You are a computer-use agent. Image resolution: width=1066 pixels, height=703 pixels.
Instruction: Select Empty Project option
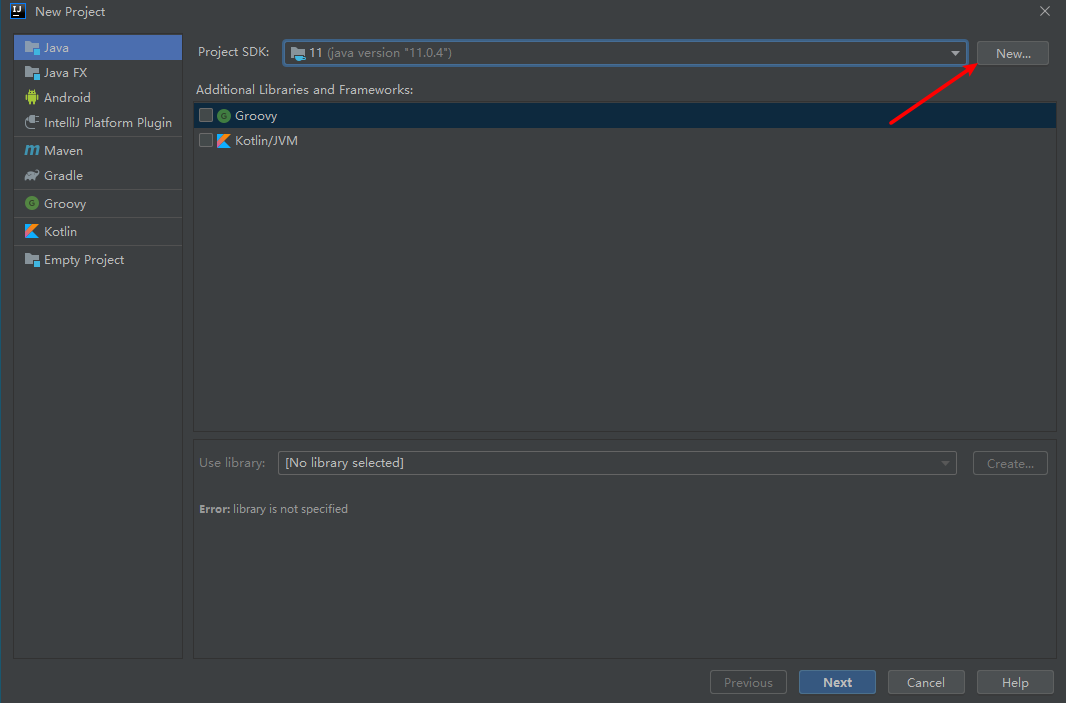tap(98, 260)
